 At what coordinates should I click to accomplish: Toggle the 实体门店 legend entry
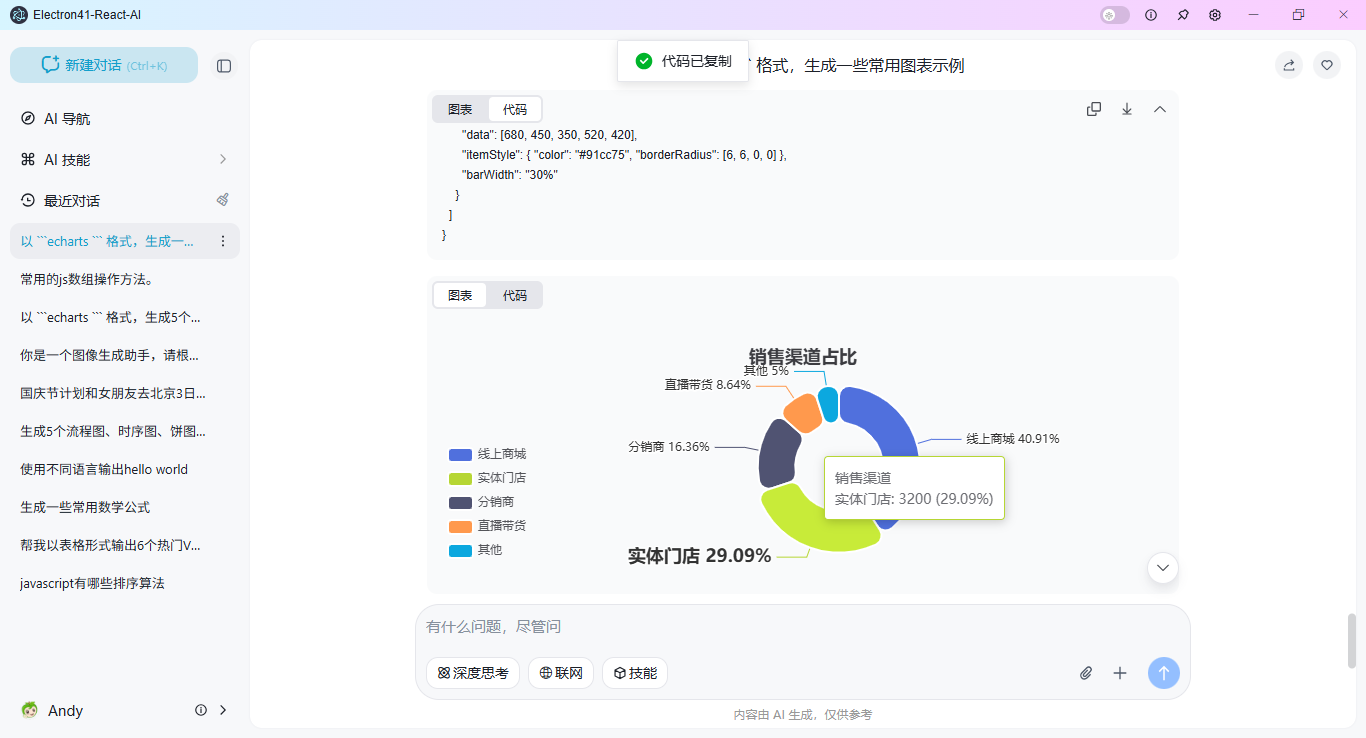coord(487,478)
